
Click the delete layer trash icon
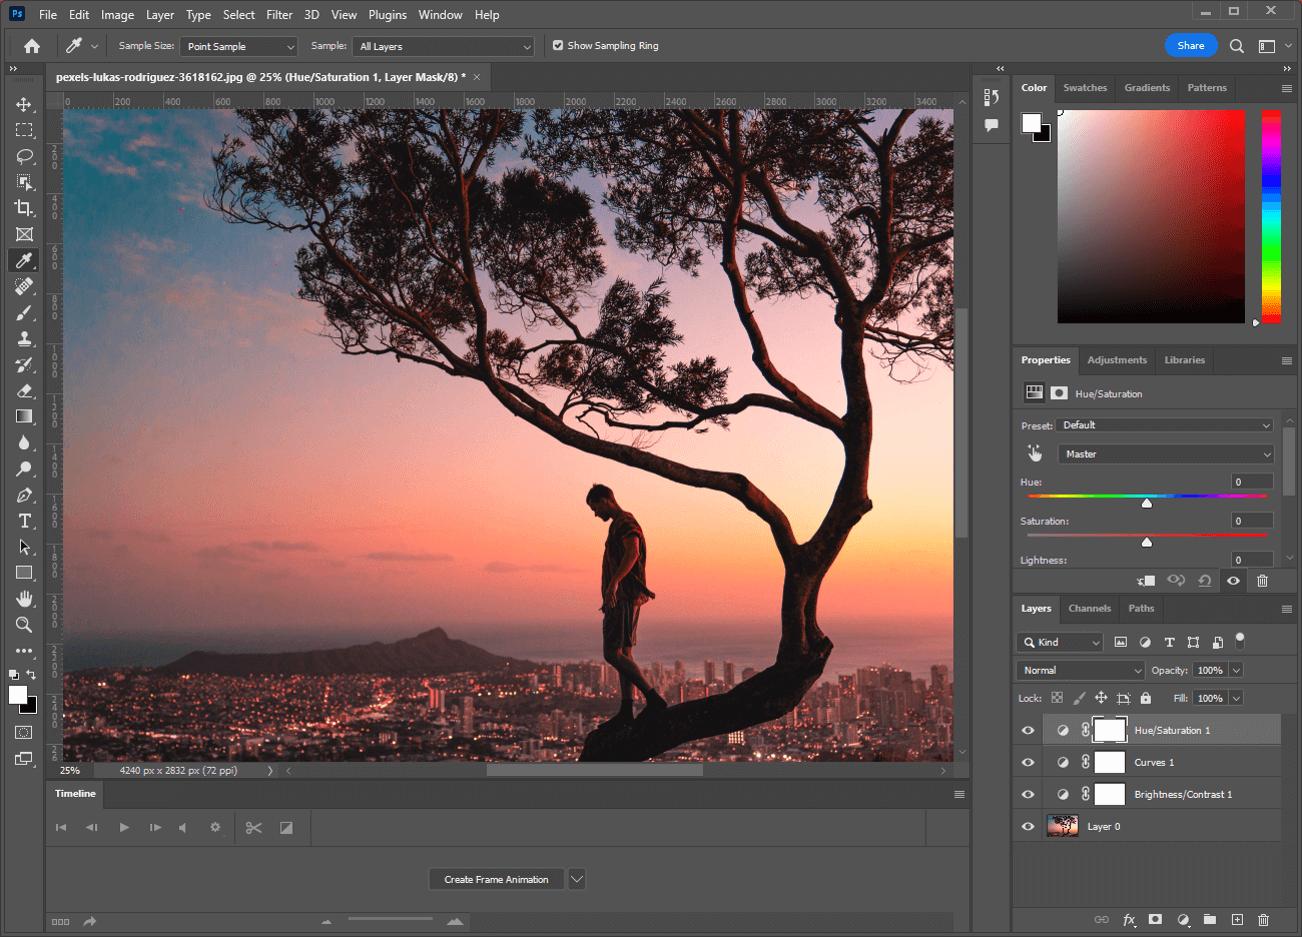pyautogui.click(x=1263, y=919)
